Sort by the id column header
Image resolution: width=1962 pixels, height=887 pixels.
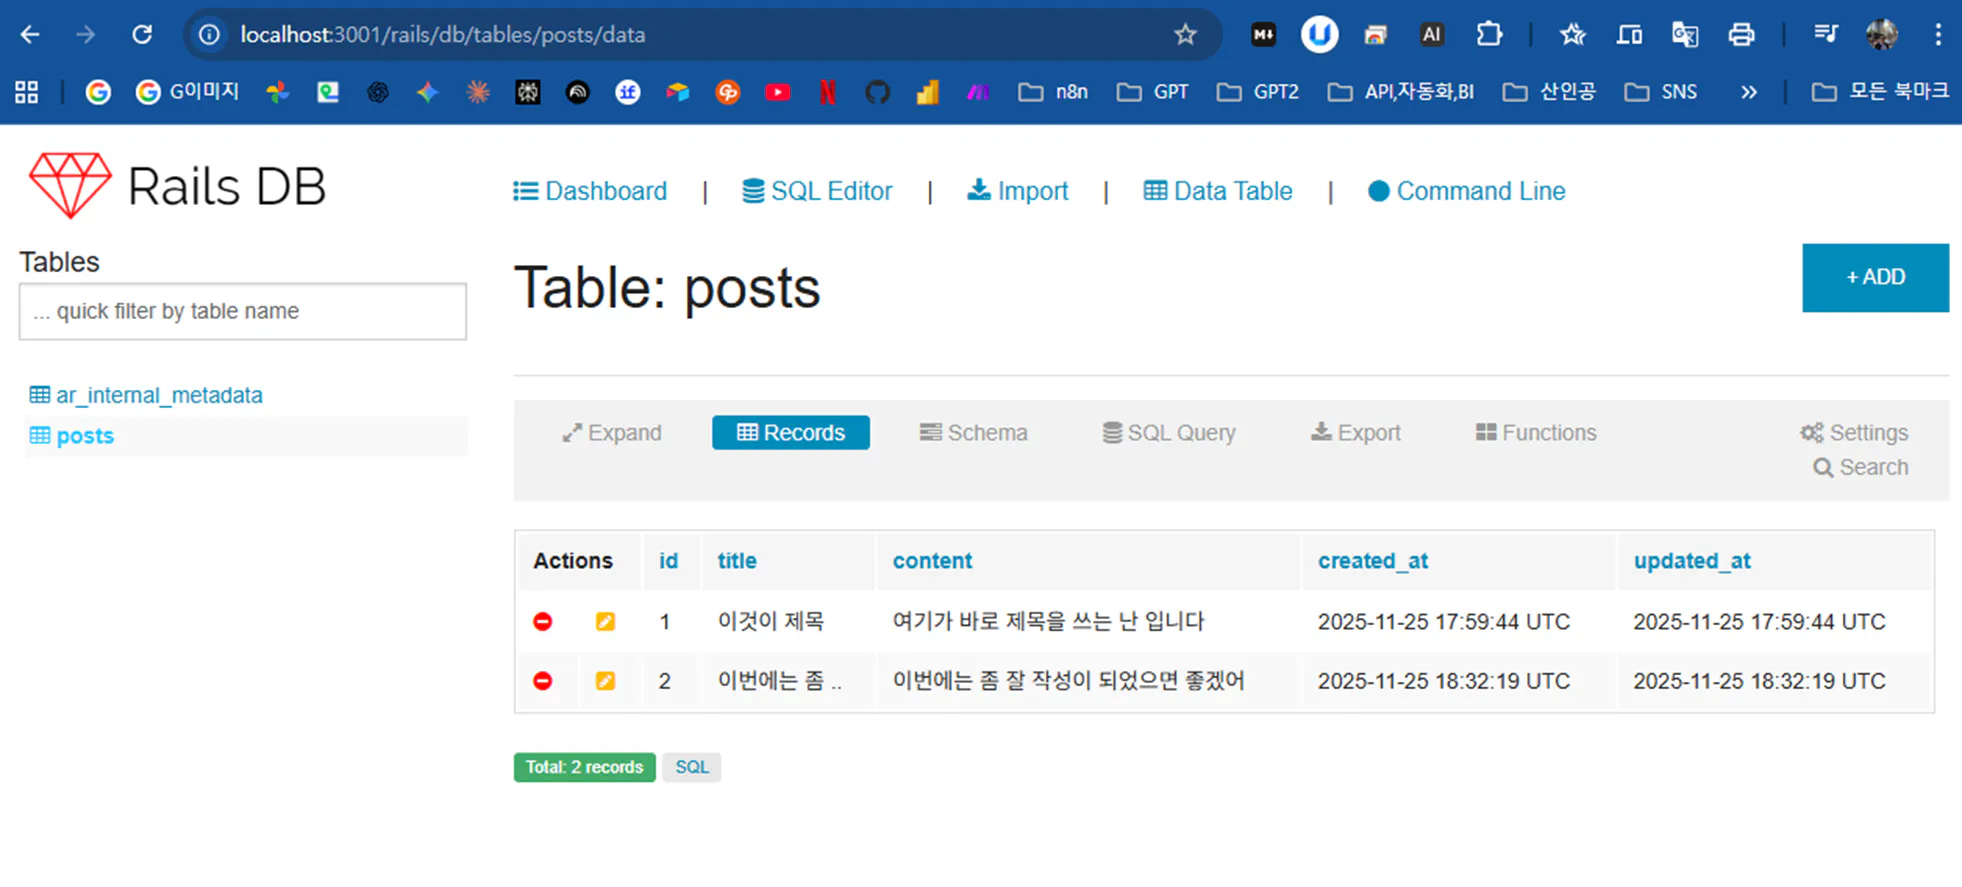(668, 561)
